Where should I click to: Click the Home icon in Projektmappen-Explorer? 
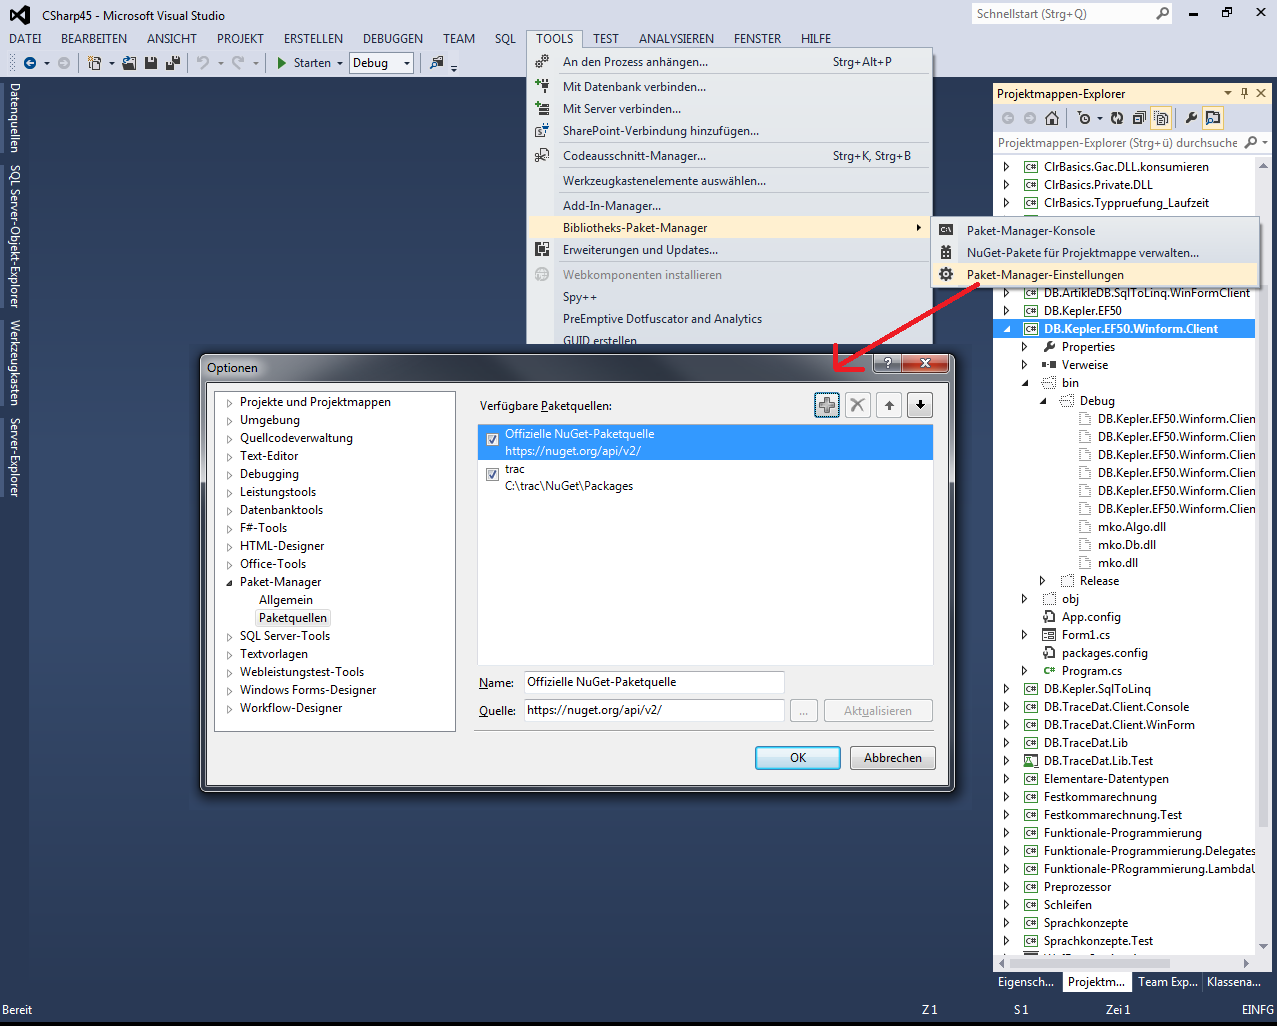point(1052,118)
